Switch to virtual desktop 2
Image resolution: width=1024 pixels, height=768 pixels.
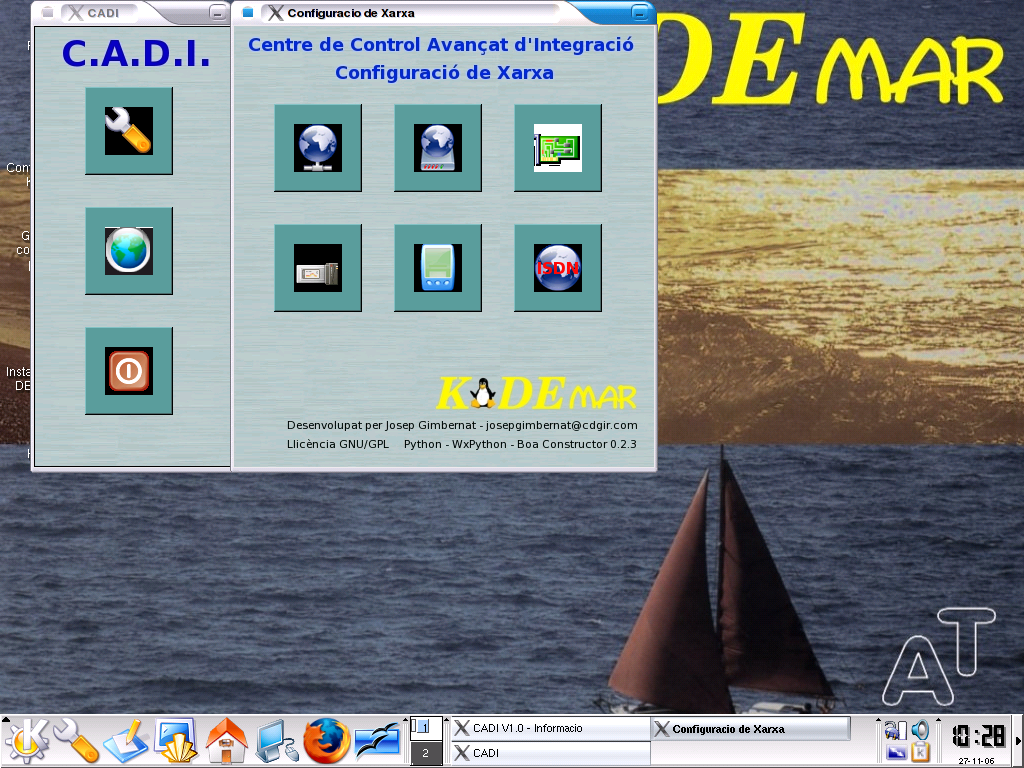(x=425, y=754)
